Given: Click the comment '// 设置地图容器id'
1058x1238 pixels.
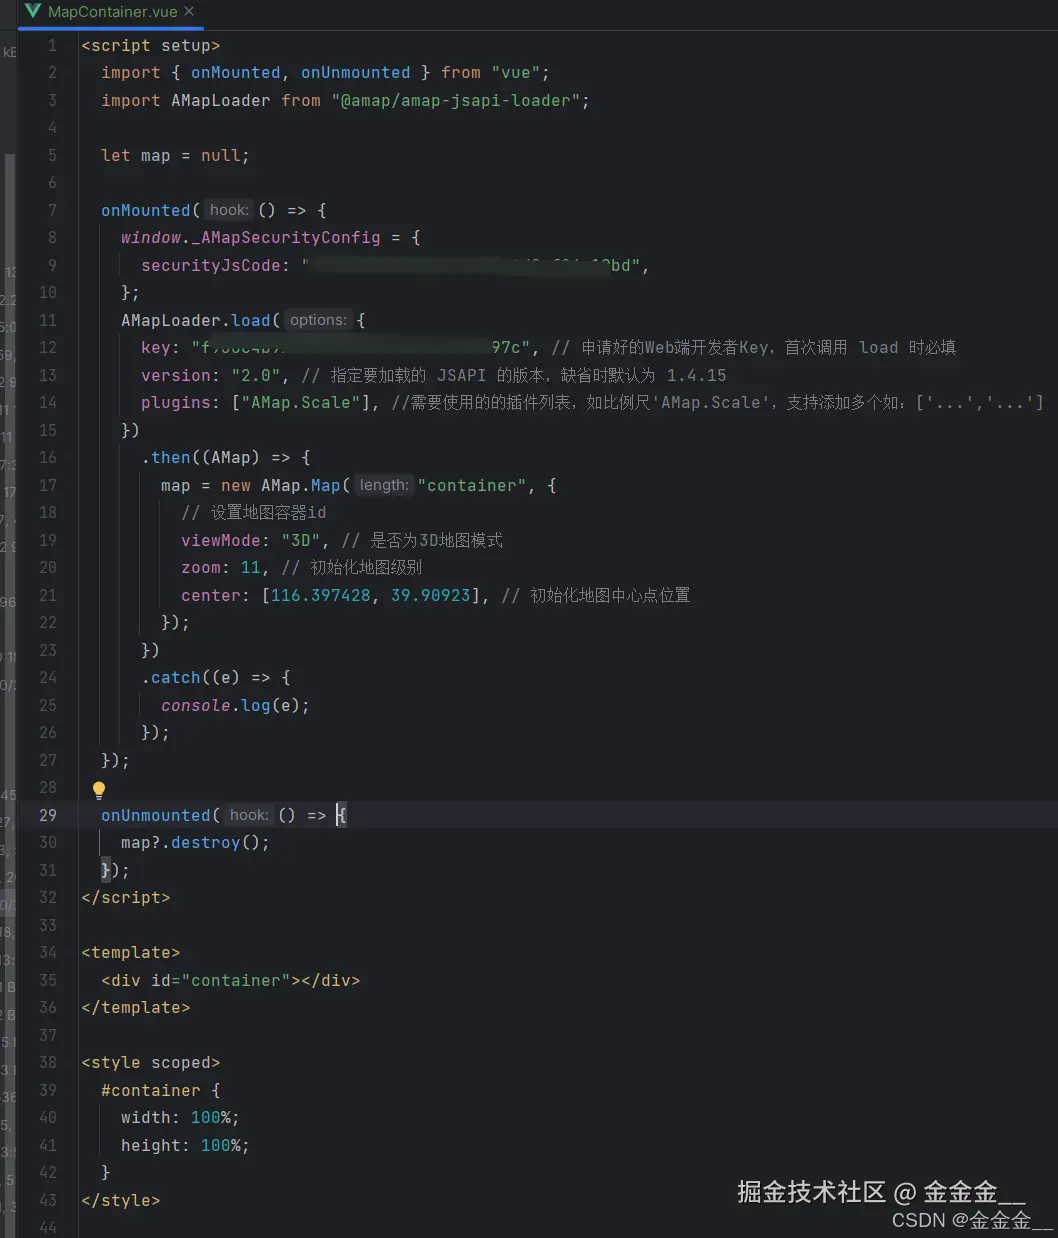Looking at the screenshot, I should pos(254,512).
